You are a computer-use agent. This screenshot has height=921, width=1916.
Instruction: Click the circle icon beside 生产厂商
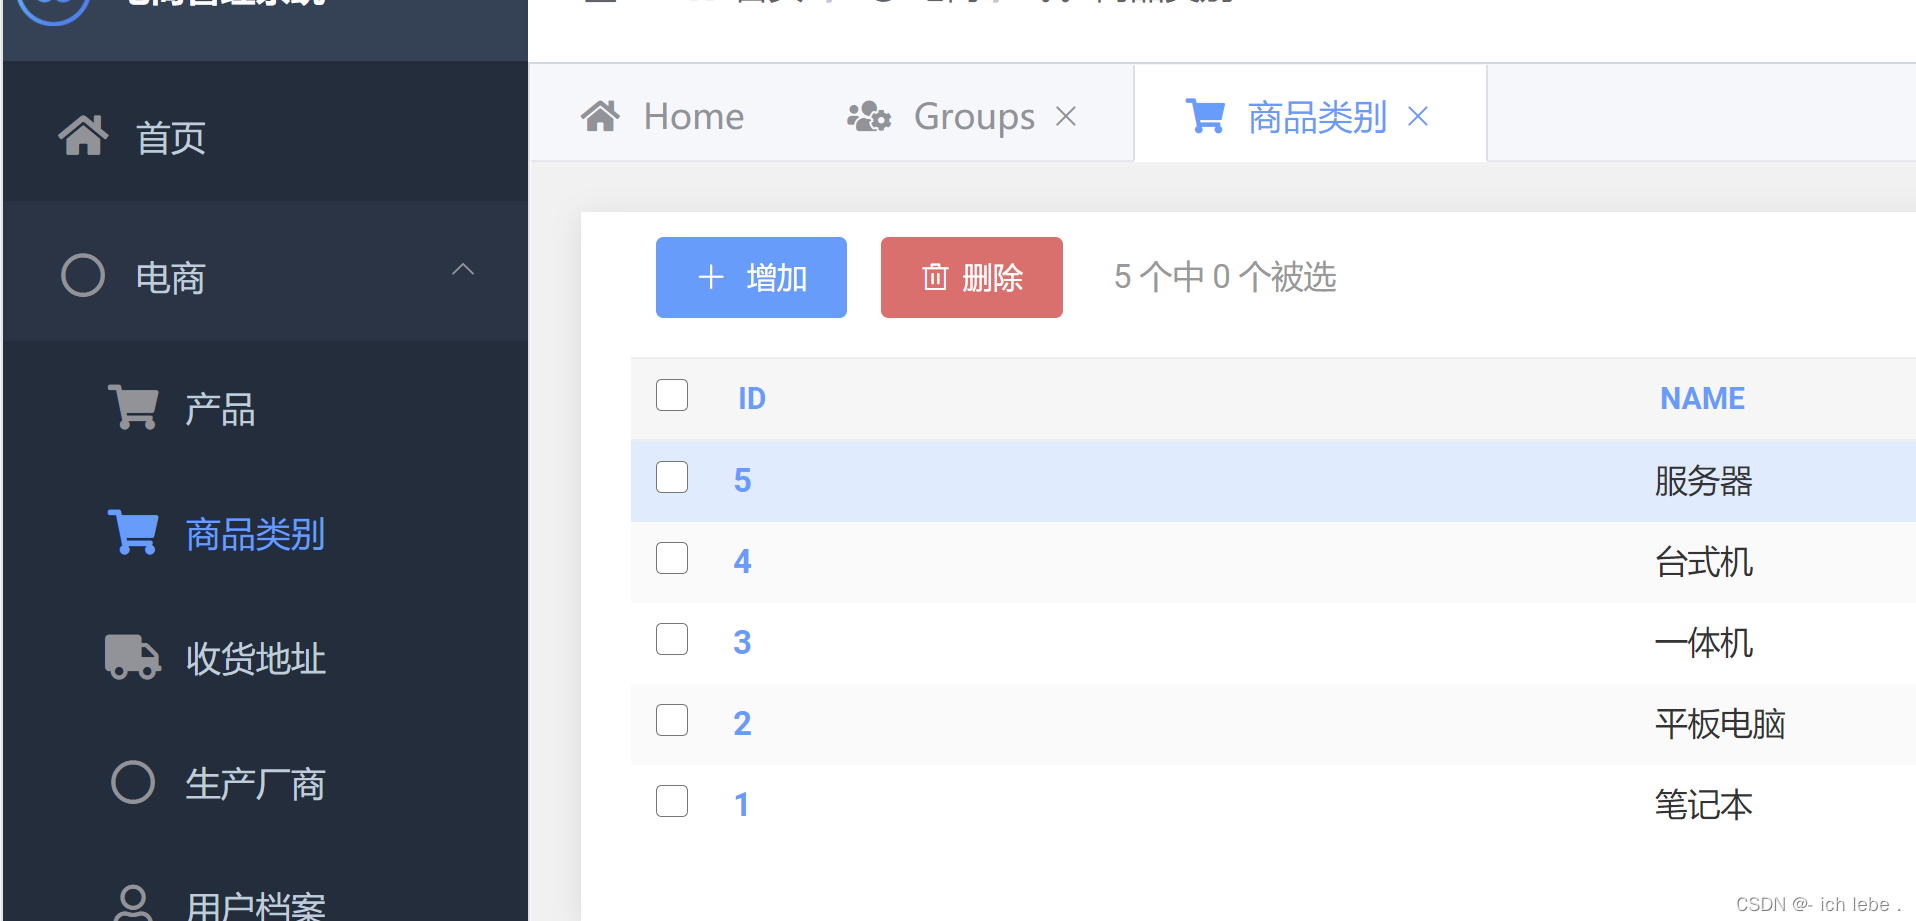coord(133,783)
